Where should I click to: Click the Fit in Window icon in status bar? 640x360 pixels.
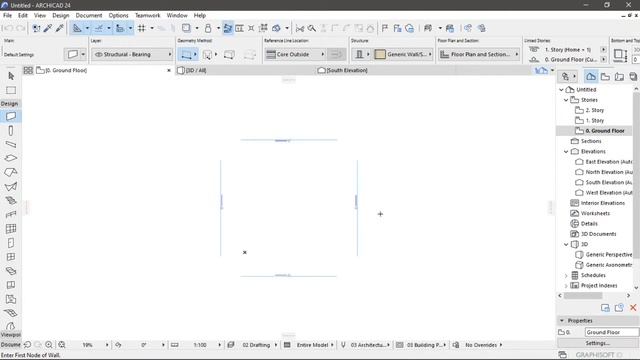click(x=62, y=345)
